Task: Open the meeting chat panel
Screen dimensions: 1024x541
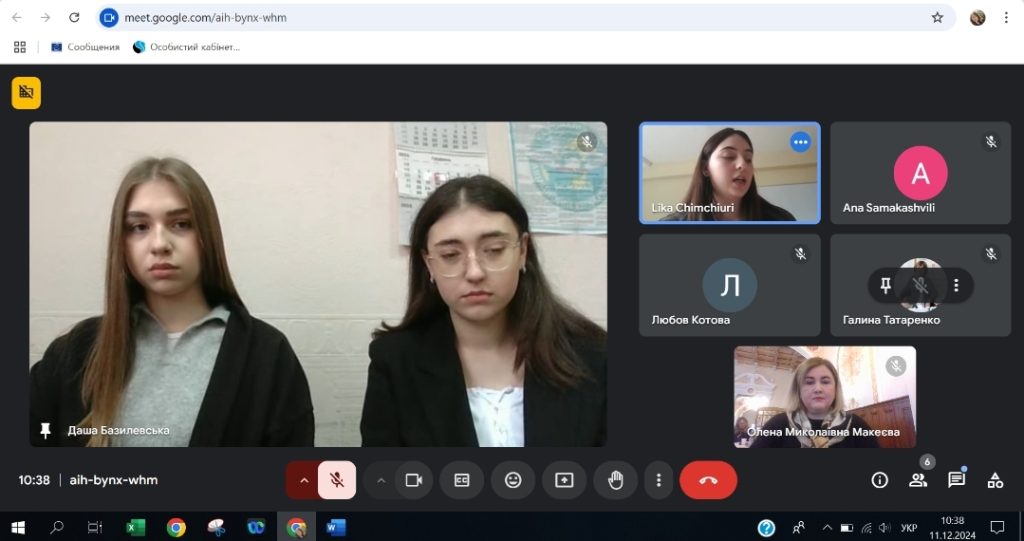Action: point(956,480)
